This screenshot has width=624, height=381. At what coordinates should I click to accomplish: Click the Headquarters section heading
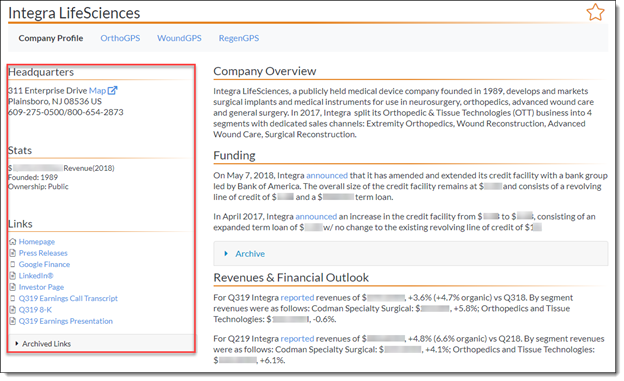41,72
